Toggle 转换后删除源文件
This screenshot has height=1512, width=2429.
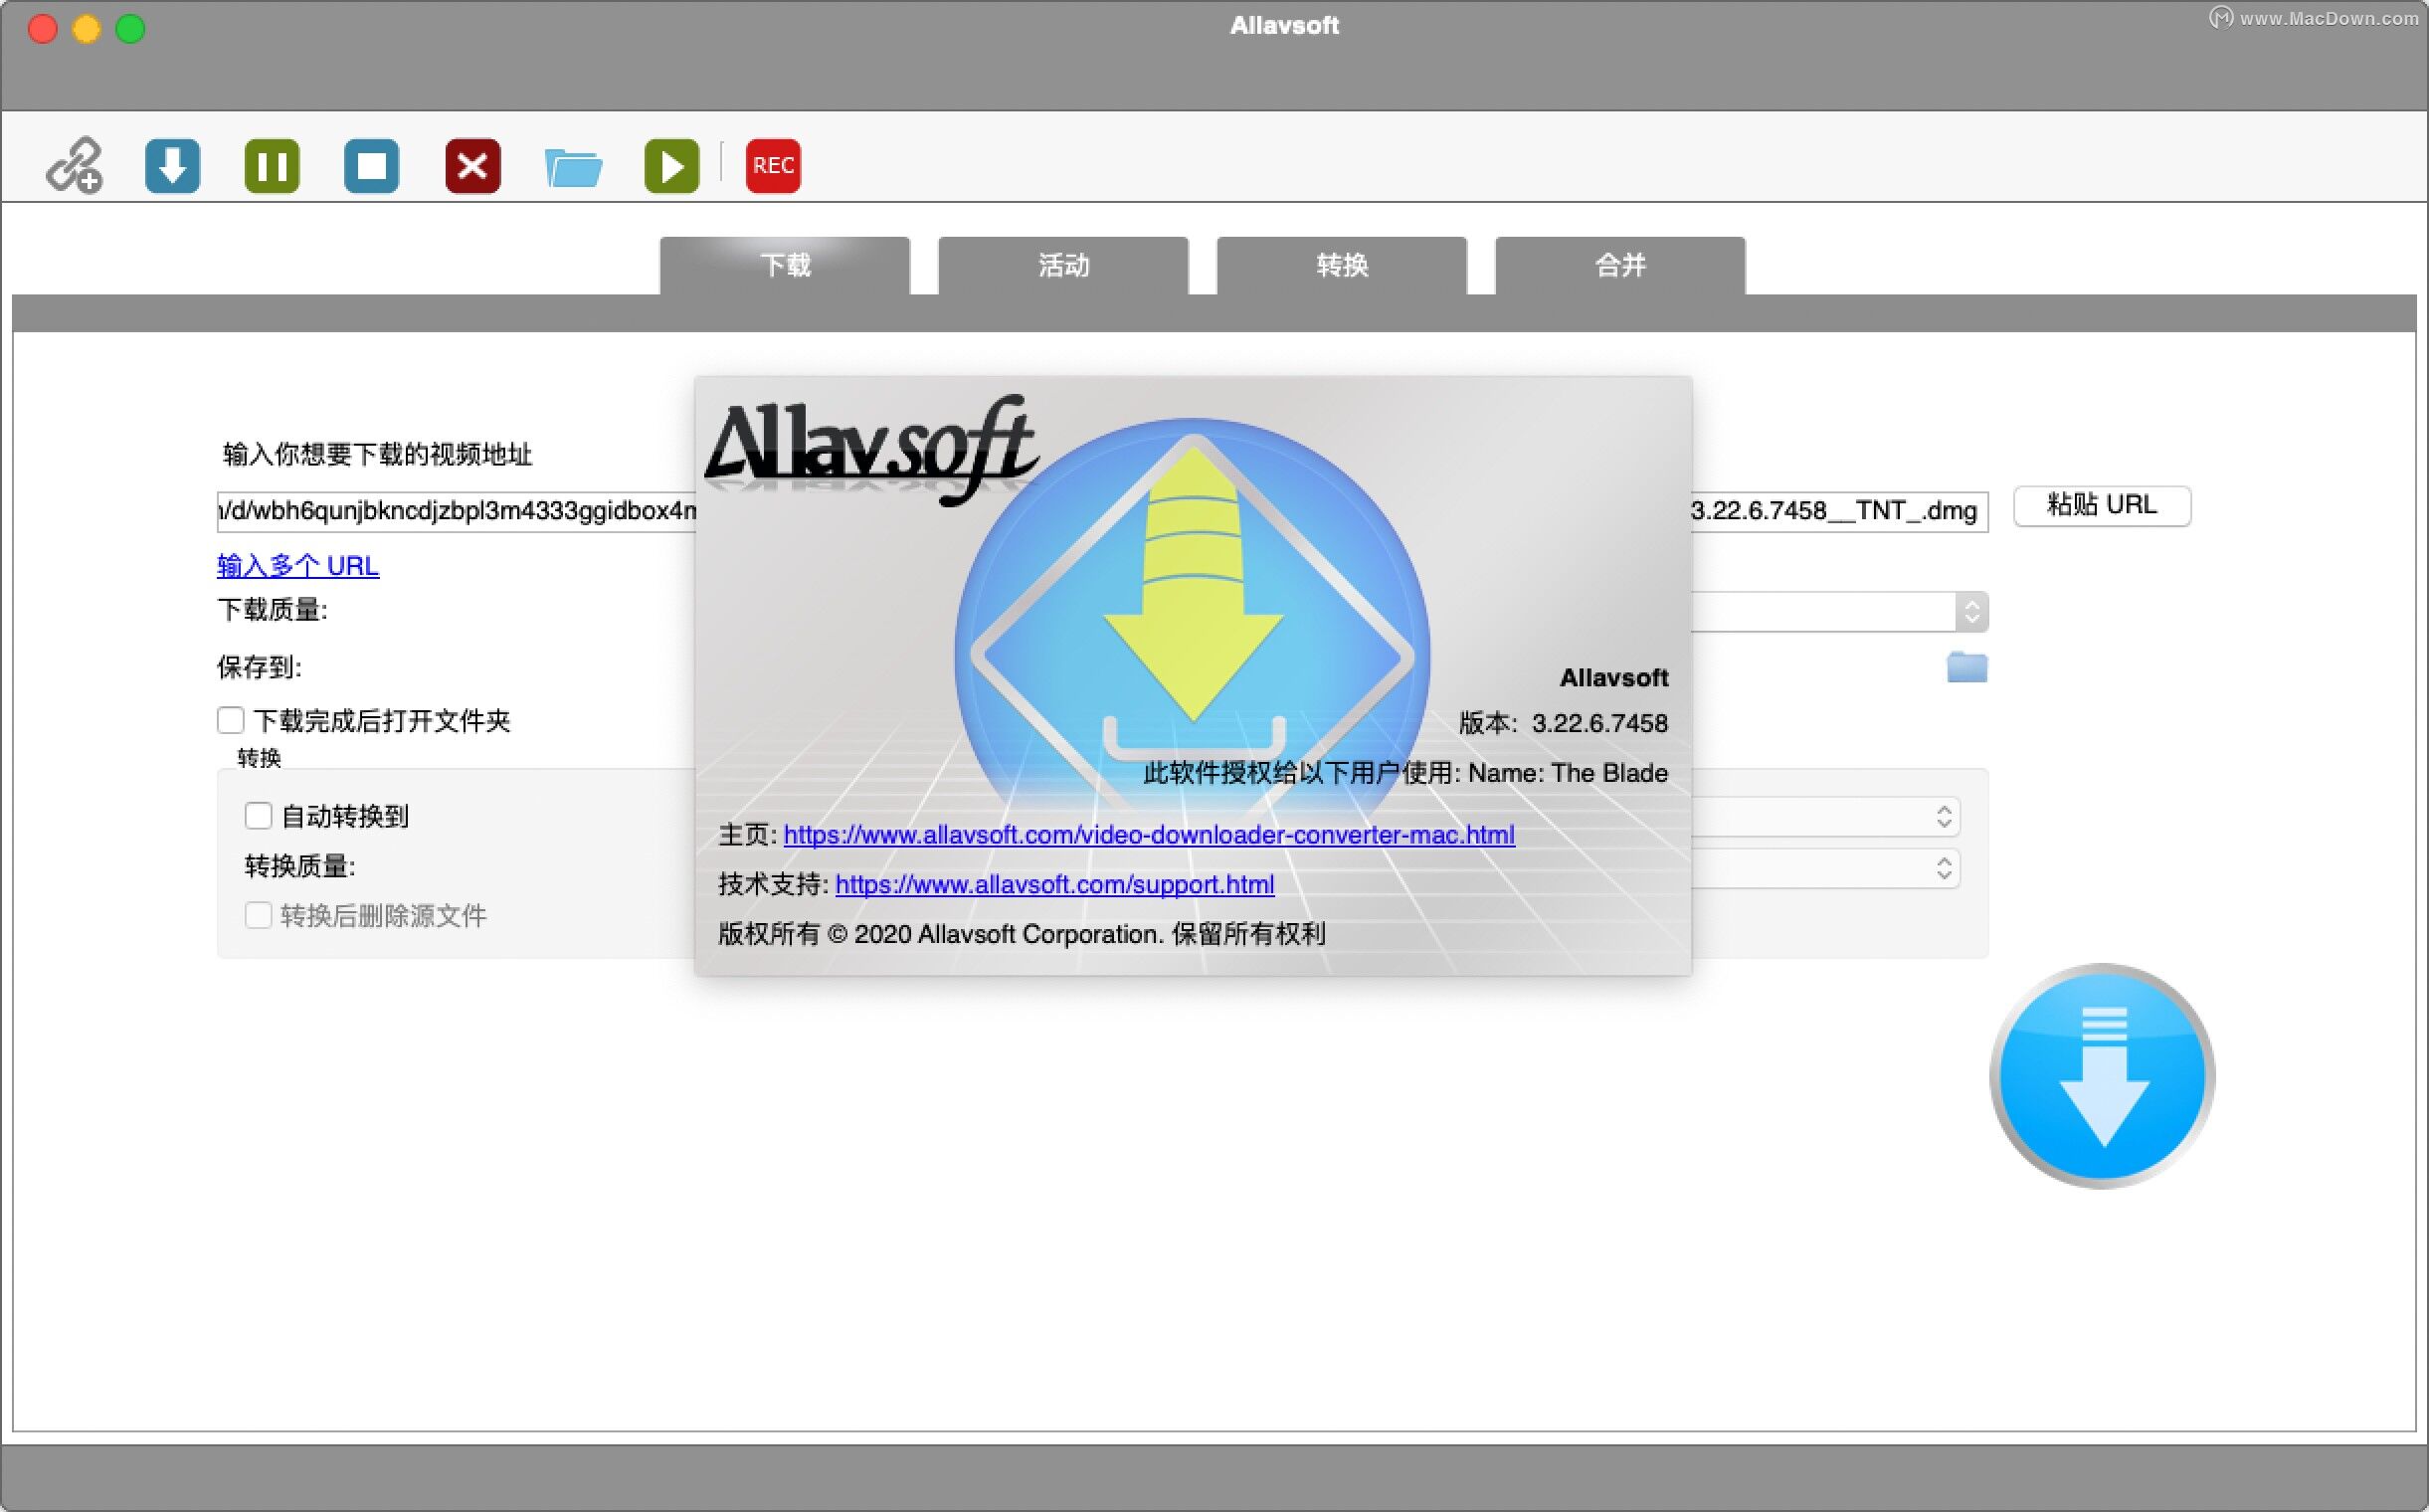[258, 915]
